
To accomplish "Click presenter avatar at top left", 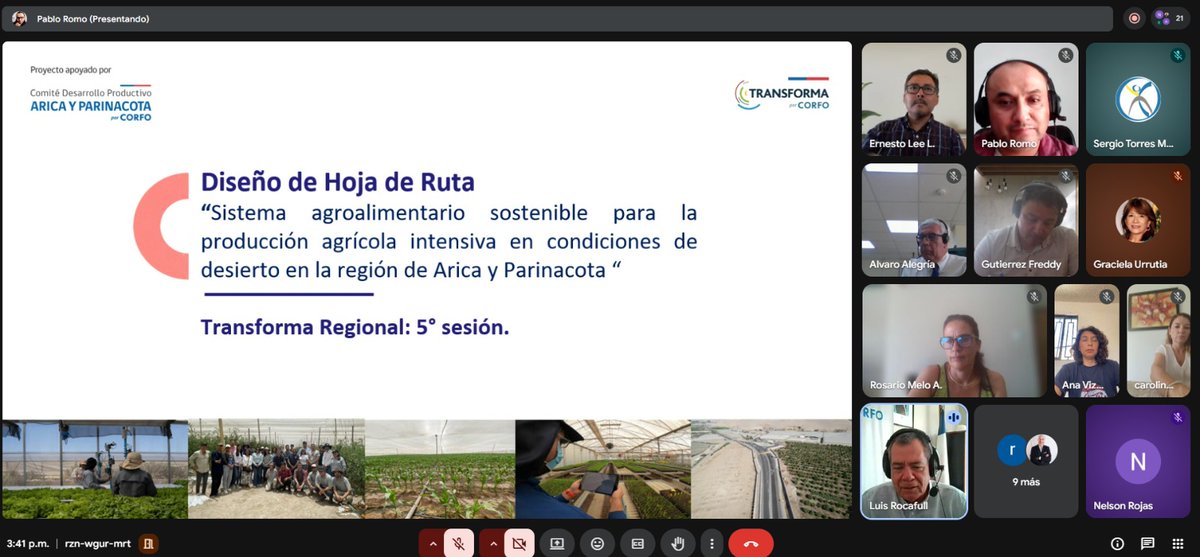I will [19, 18].
